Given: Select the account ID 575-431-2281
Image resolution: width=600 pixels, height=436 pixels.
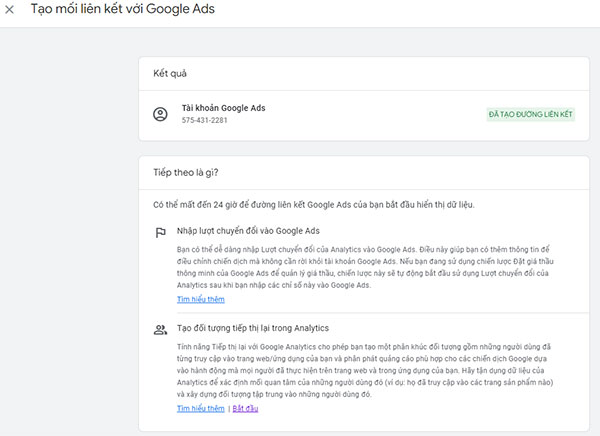Looking at the screenshot, I should click(204, 120).
